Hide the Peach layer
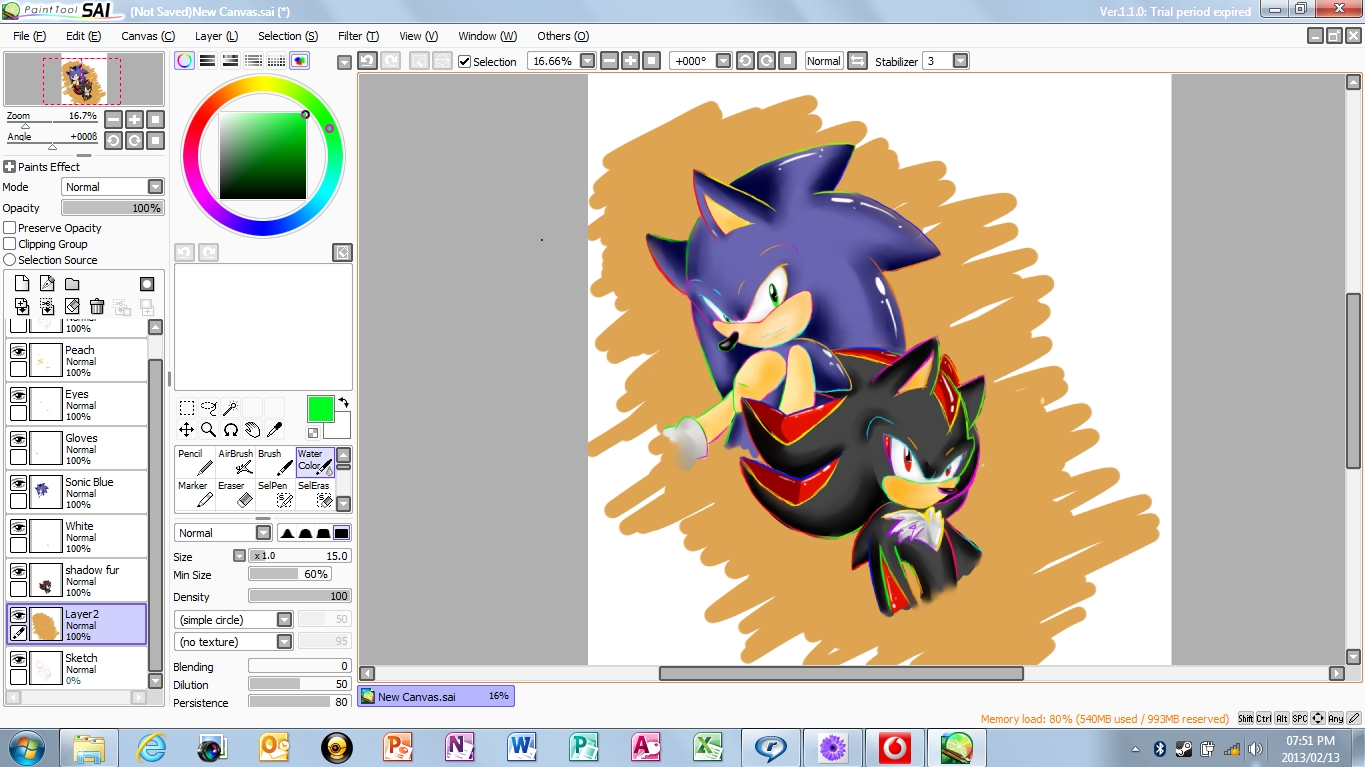 pyautogui.click(x=18, y=351)
